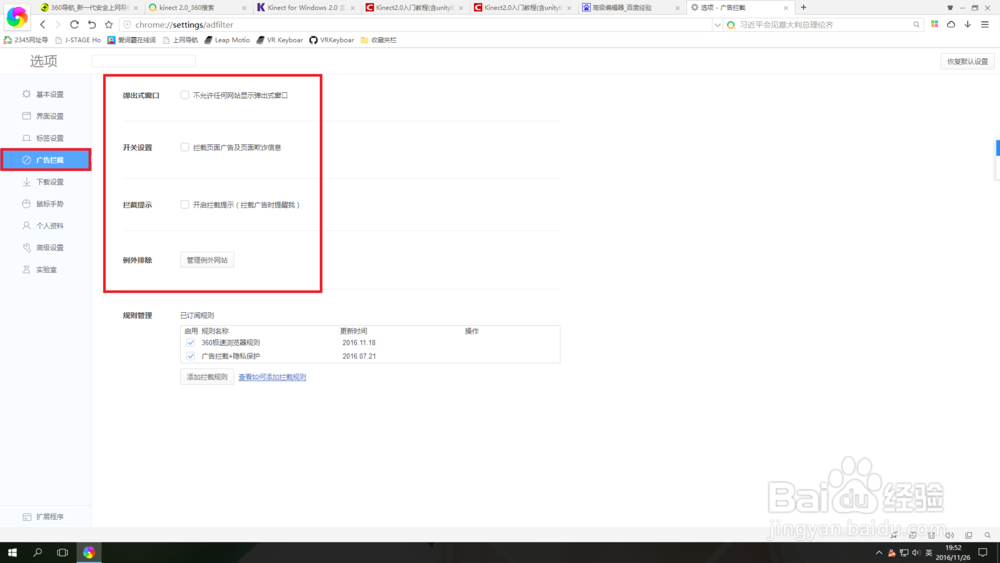This screenshot has width=1000, height=563.
Task: Click the 管理例外网站 button
Action: pos(207,260)
